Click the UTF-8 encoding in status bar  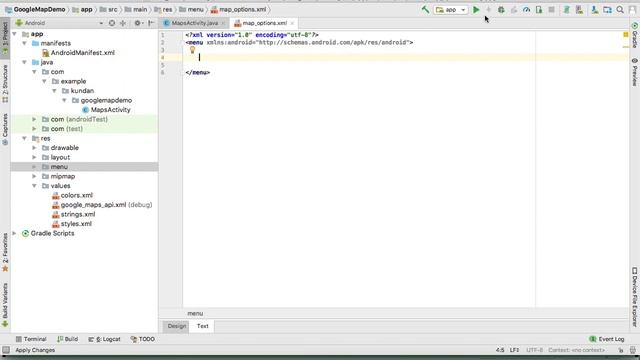point(534,350)
